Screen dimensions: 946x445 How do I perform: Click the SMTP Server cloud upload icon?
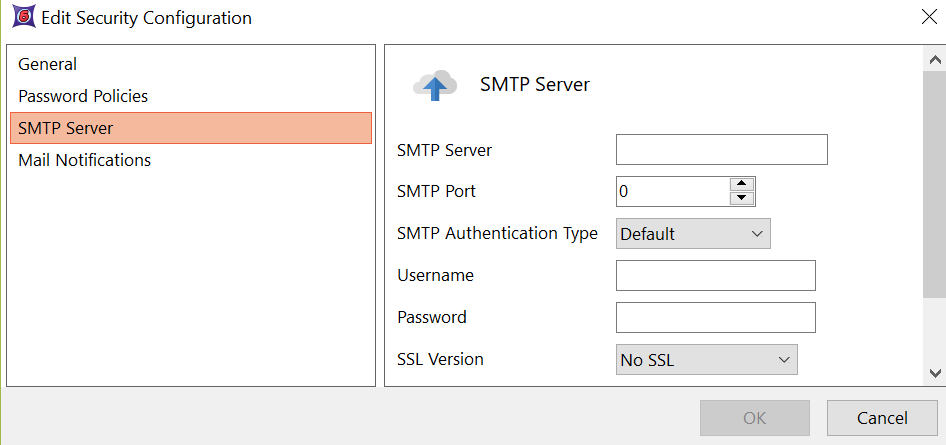[x=435, y=86]
